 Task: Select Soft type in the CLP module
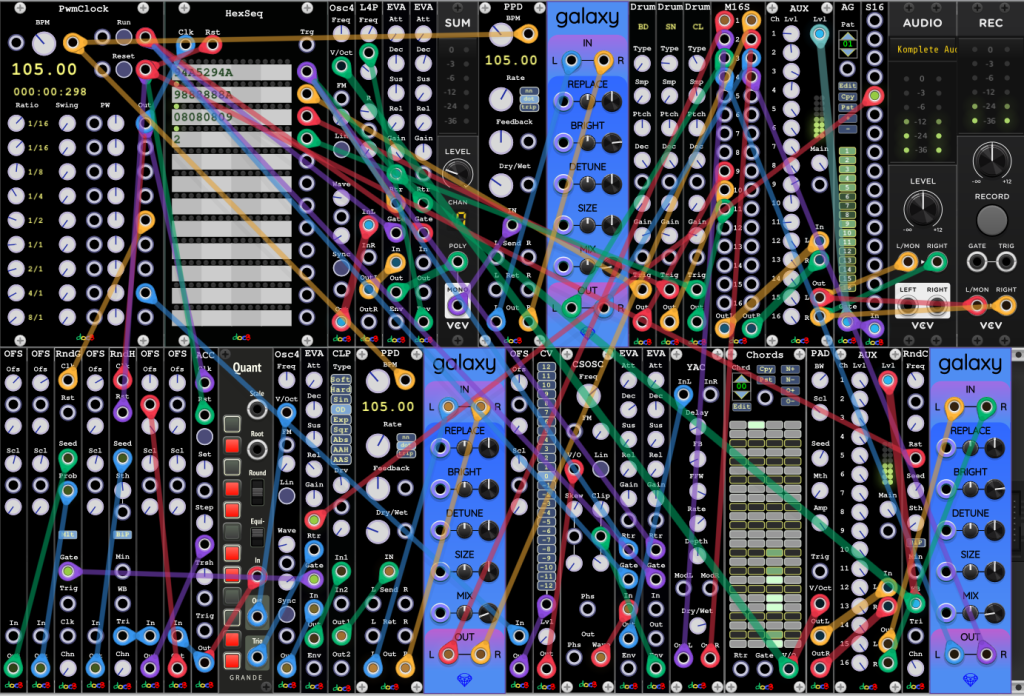tap(341, 379)
